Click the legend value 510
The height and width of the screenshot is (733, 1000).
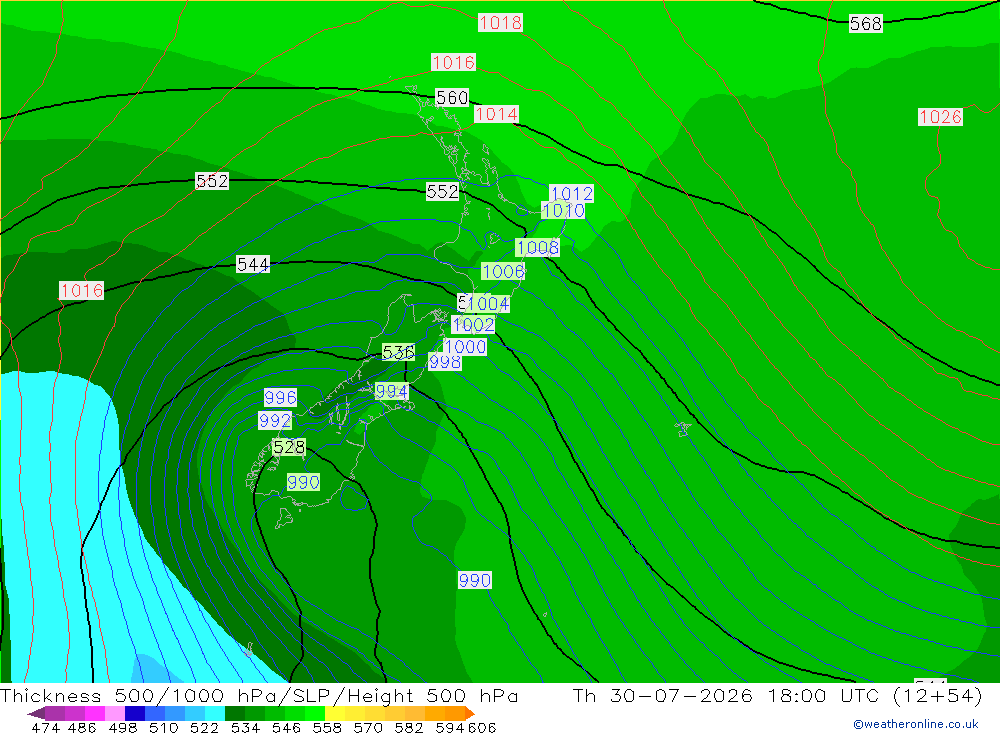pyautogui.click(x=164, y=727)
